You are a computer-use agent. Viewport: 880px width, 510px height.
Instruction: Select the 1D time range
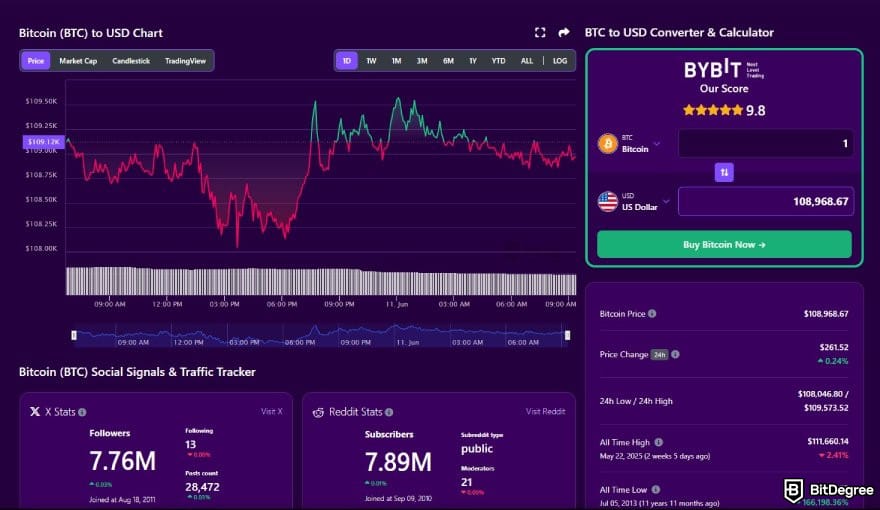point(346,61)
